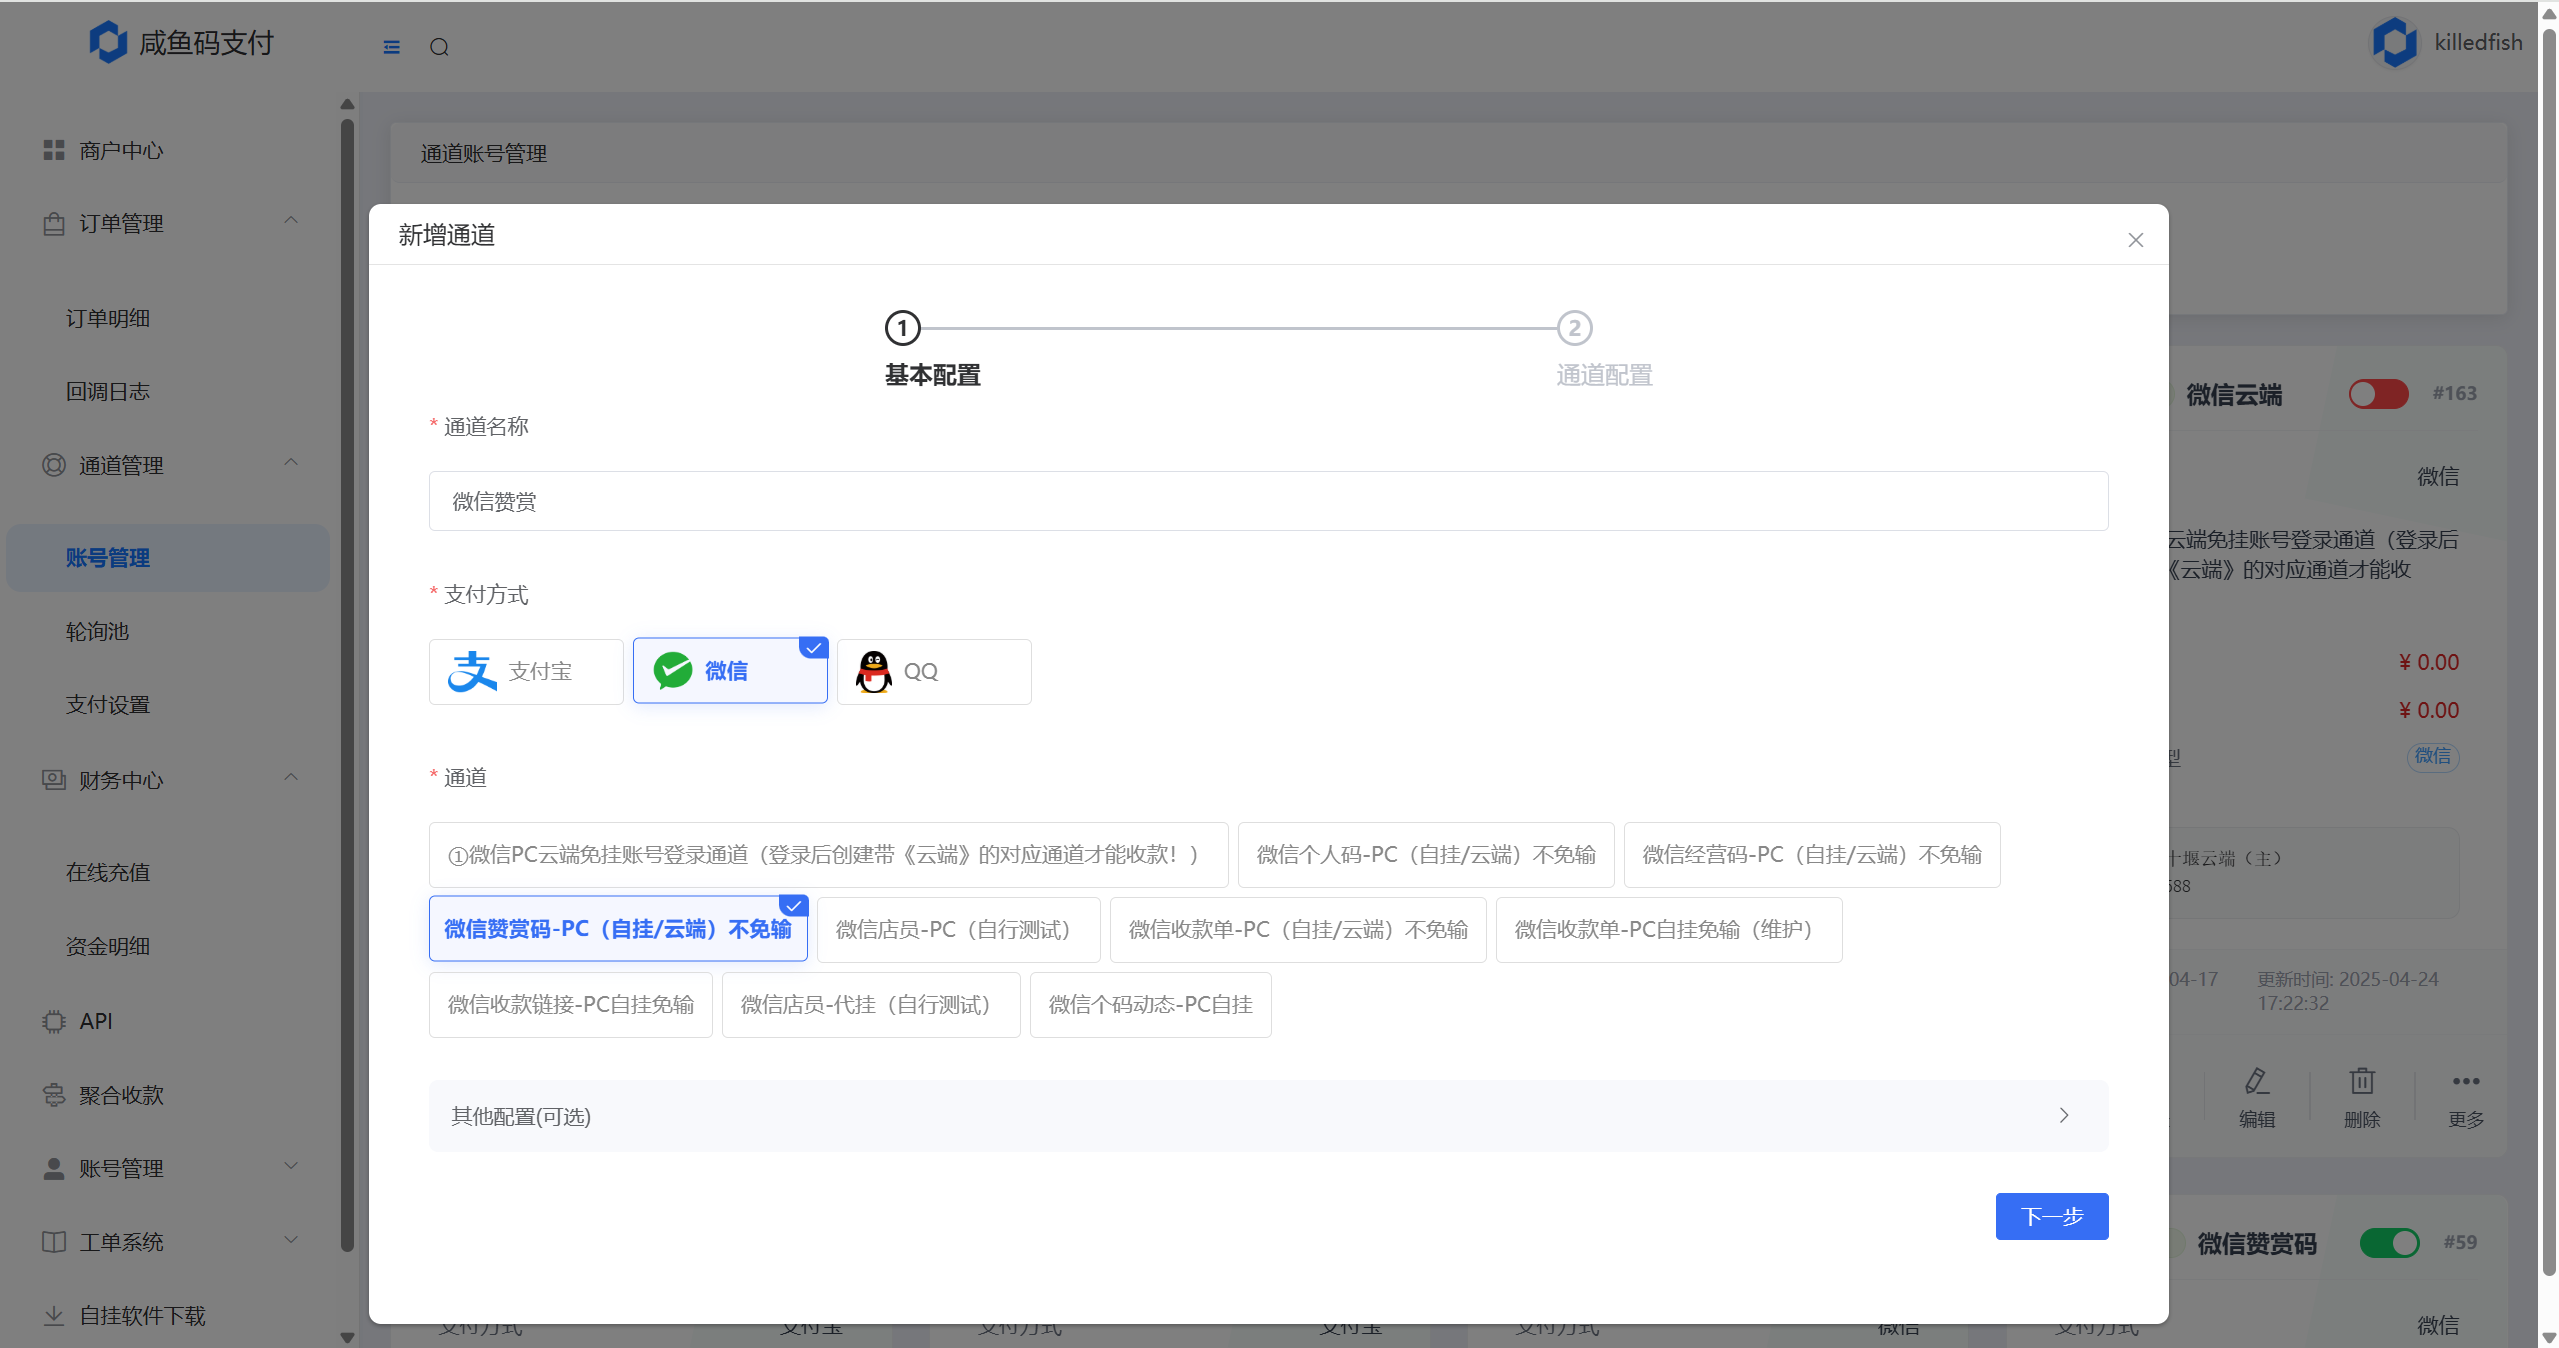Select 微信店员-PC(自行测试) channel
Image resolution: width=2559 pixels, height=1348 pixels.
click(958, 930)
